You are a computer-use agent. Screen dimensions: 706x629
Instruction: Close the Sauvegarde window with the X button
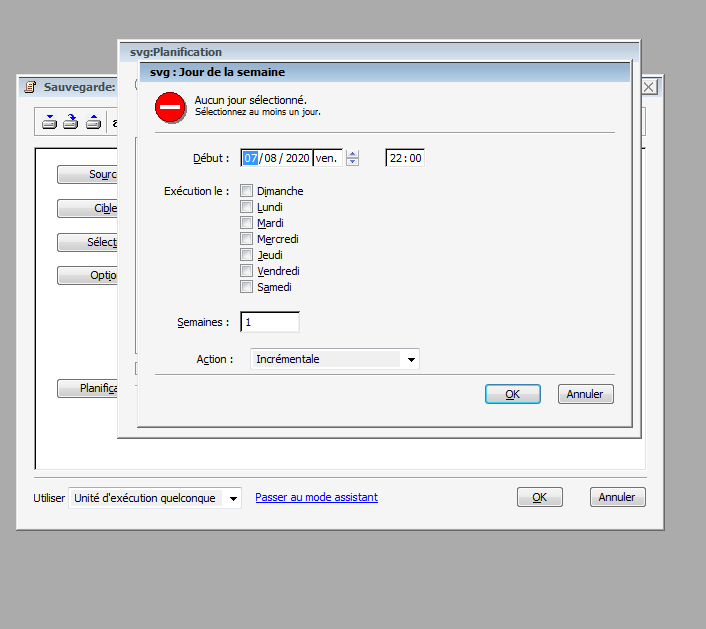[x=649, y=87]
